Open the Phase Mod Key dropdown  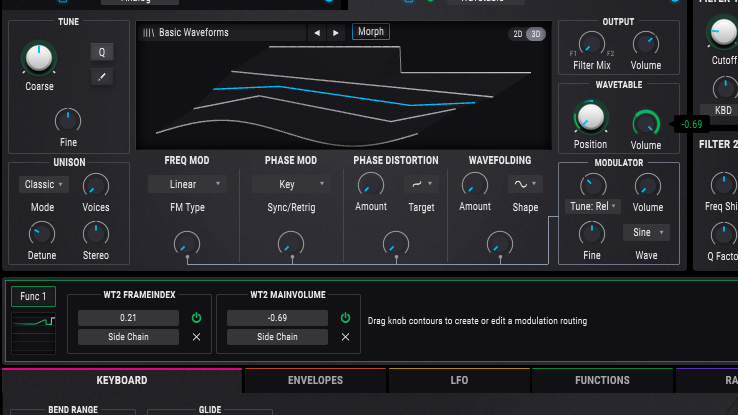291,184
